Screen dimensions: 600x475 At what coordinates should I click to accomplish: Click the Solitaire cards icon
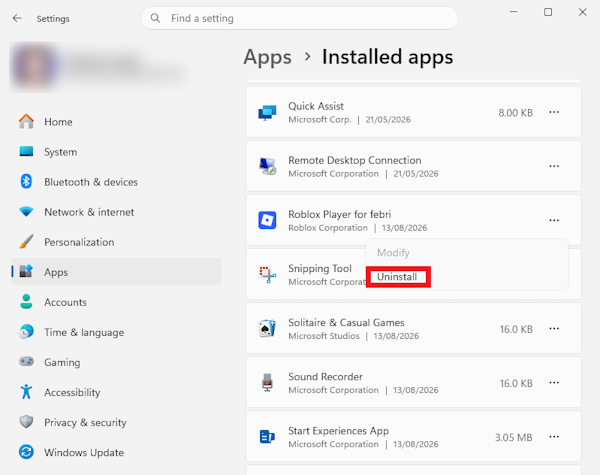point(267,328)
